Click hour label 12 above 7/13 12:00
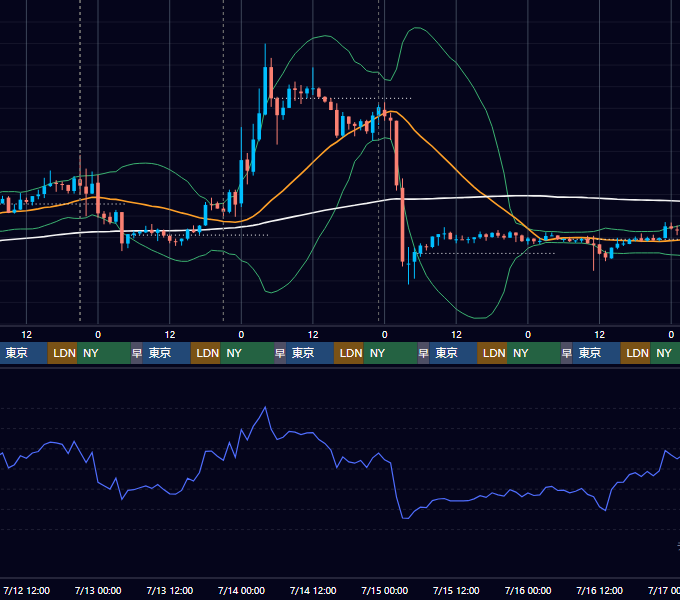Image resolution: width=680 pixels, height=600 pixels. click(170, 335)
